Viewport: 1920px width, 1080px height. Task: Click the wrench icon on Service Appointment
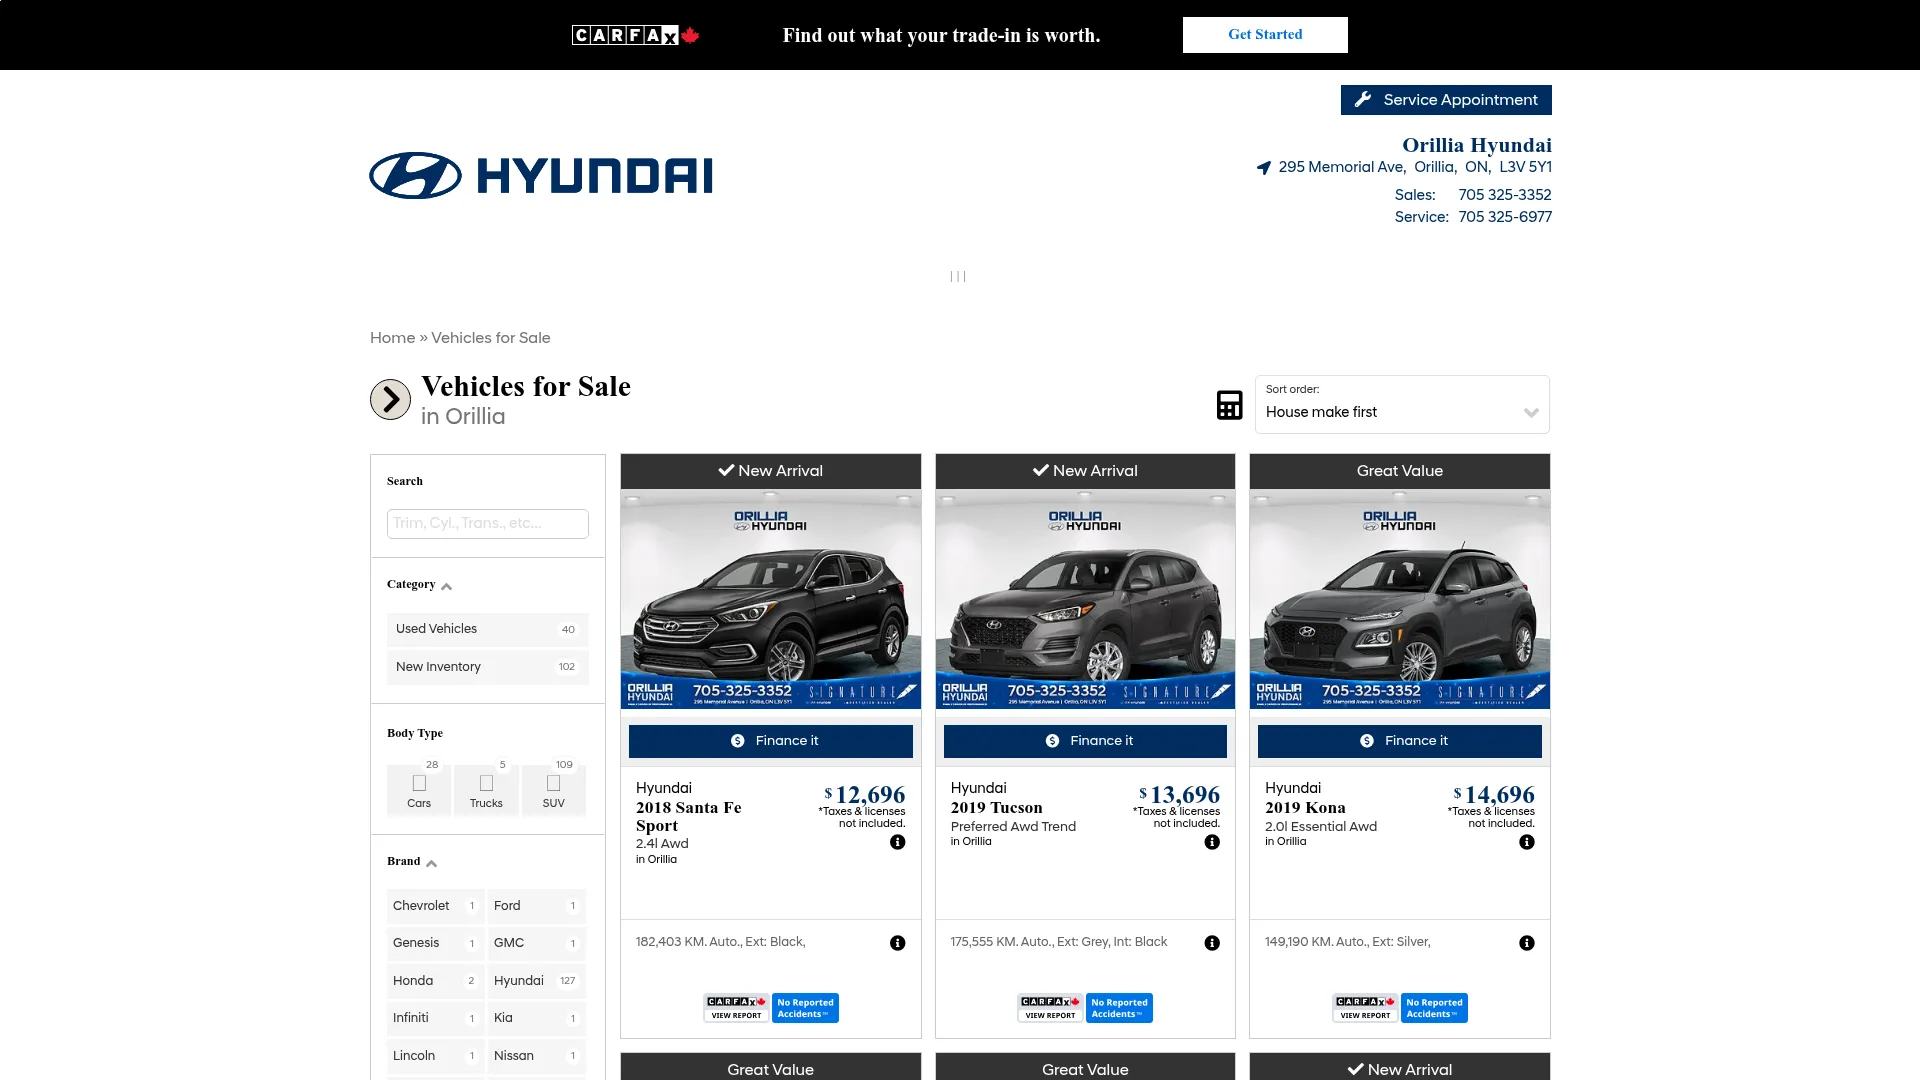(x=1363, y=100)
